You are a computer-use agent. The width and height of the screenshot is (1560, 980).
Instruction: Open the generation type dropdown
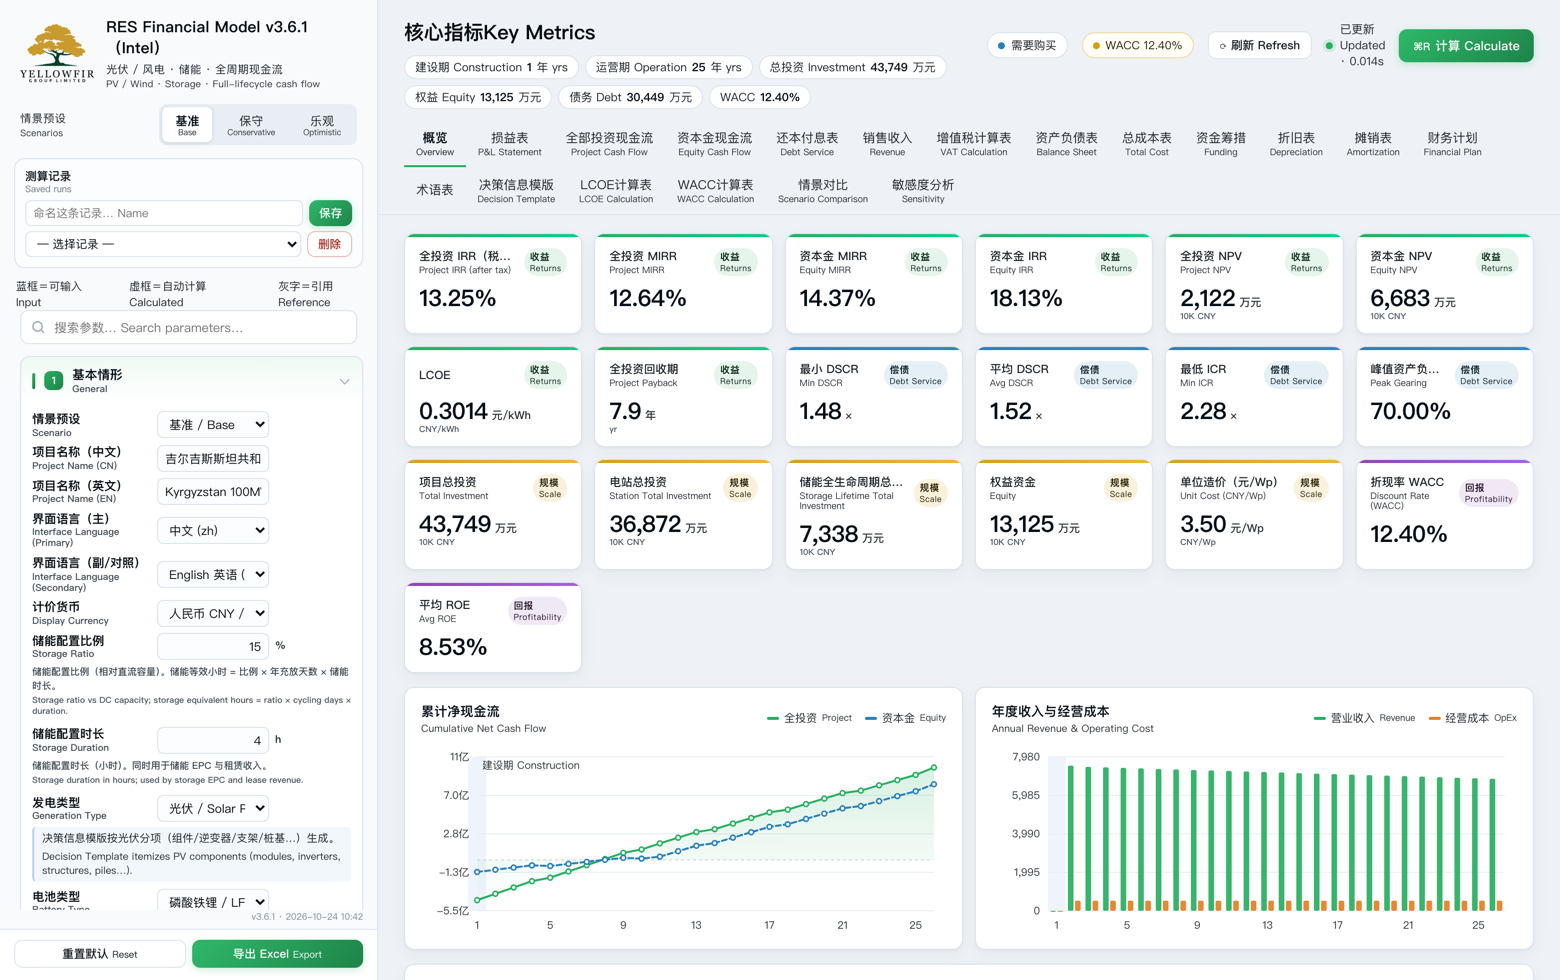[x=213, y=808]
